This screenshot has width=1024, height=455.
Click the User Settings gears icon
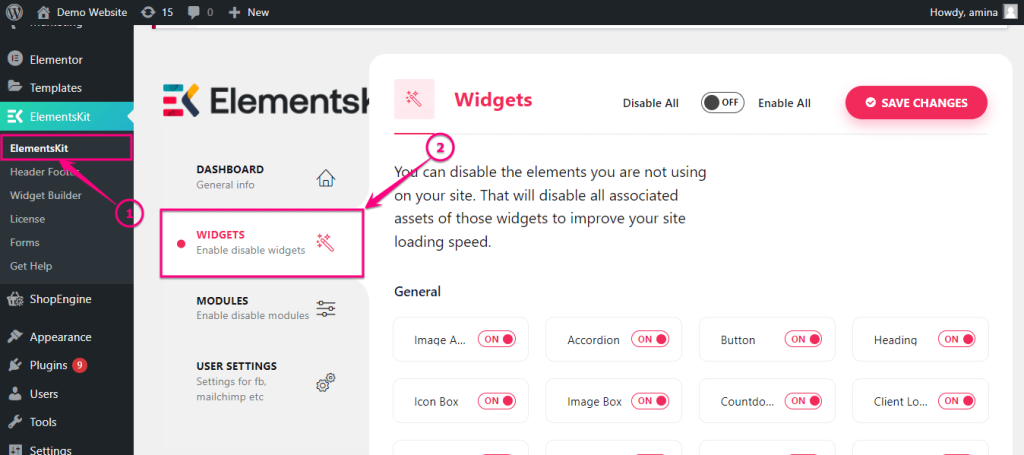point(325,383)
